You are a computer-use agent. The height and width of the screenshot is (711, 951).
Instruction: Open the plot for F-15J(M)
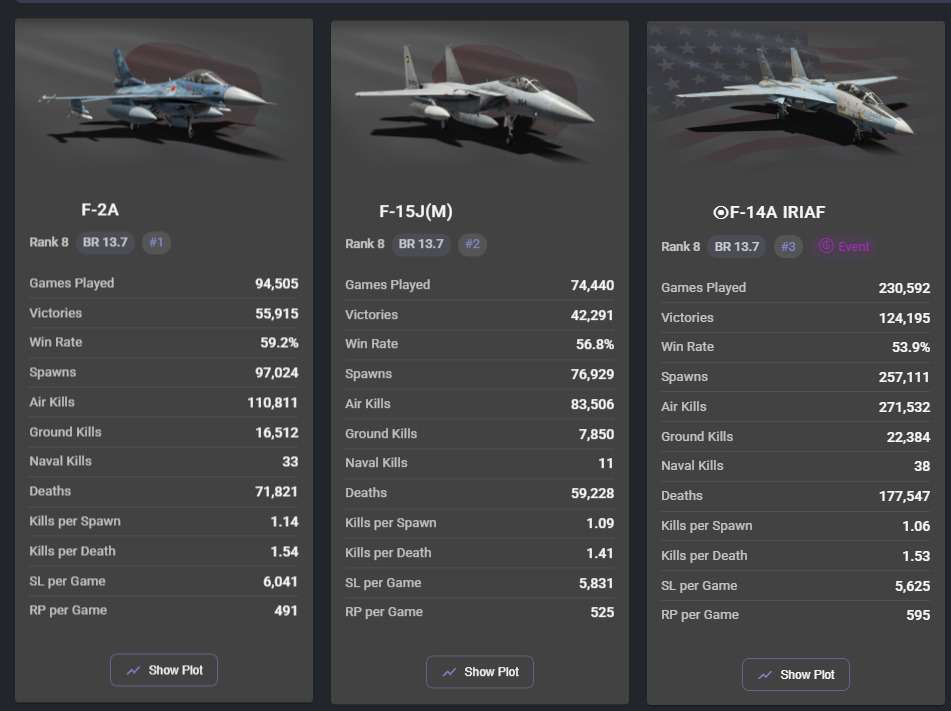tap(480, 672)
